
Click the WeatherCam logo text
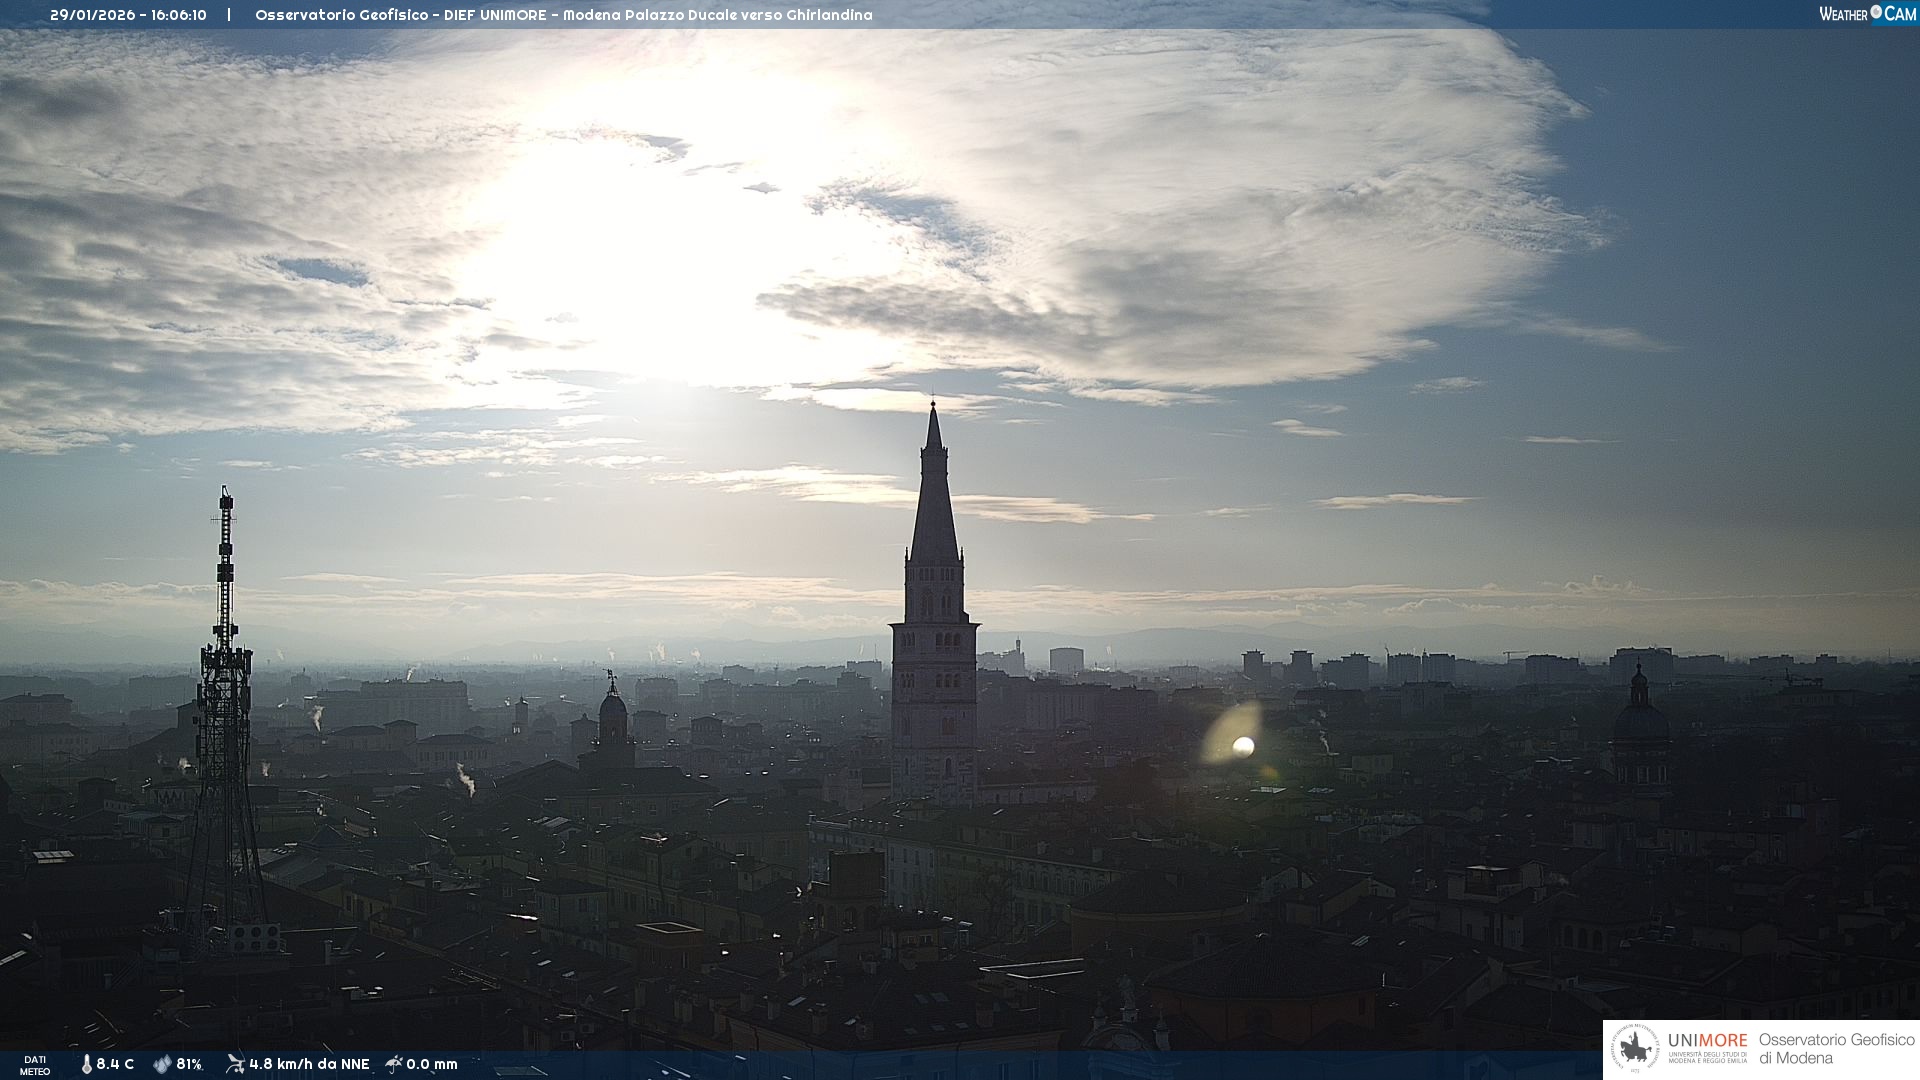[x=1867, y=13]
